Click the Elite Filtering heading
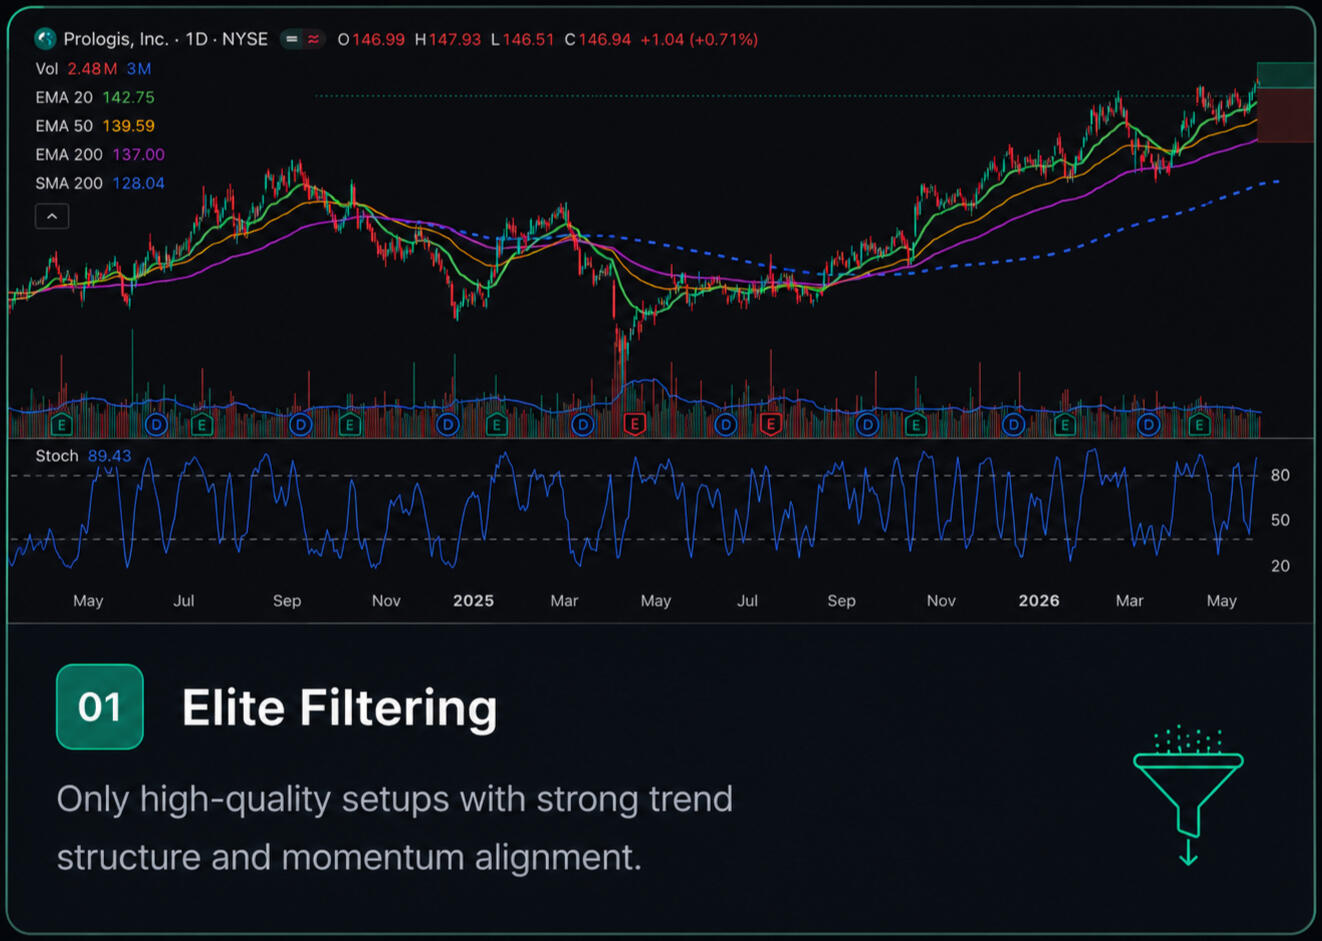 click(340, 708)
